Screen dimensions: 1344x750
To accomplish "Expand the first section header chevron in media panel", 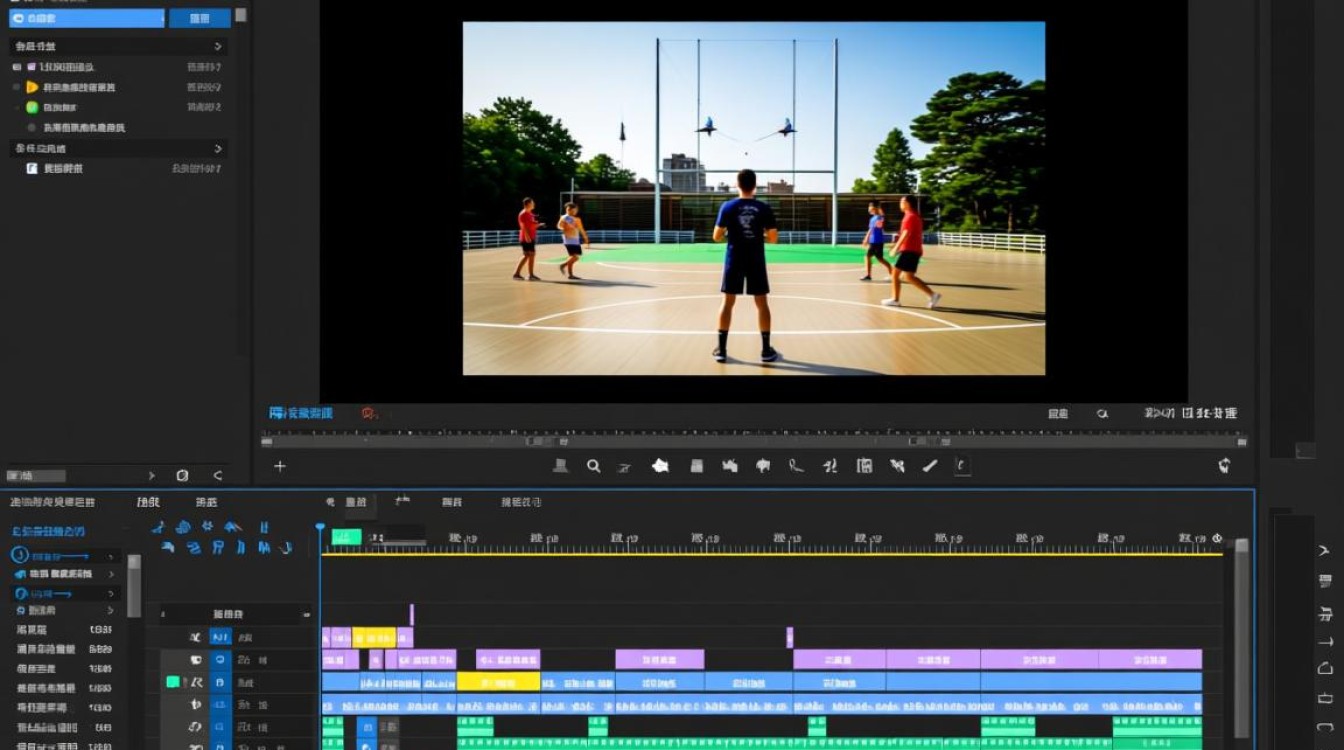I will pos(217,46).
